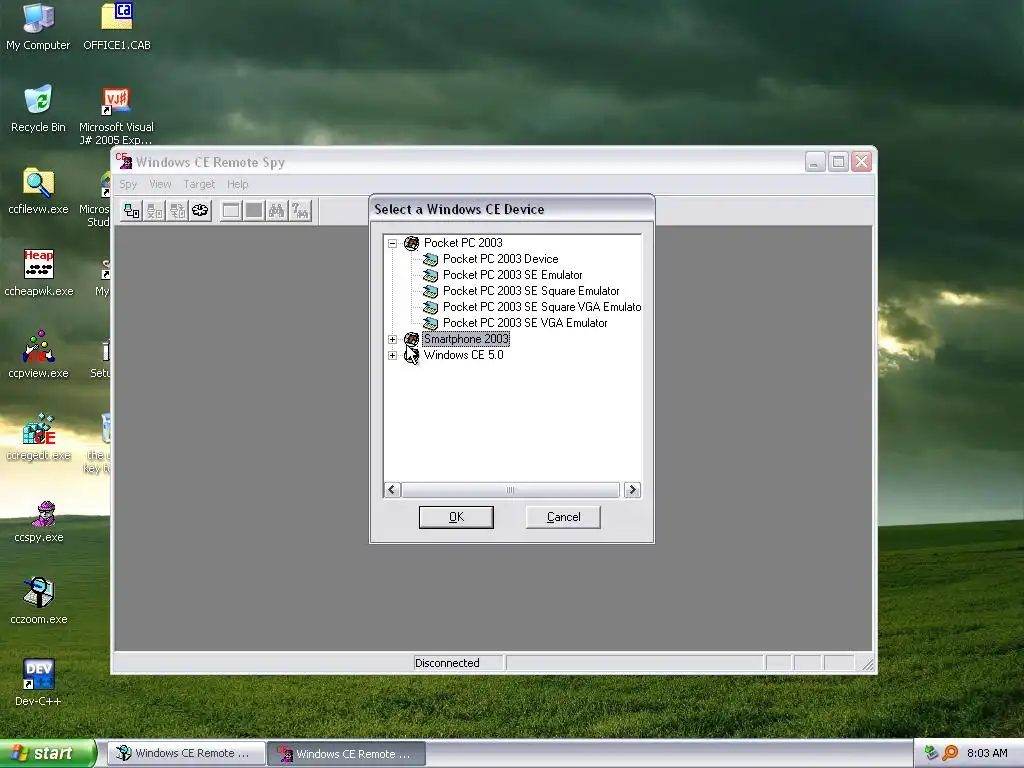
Task: Minimize the Windows CE Remote Spy window
Action: pyautogui.click(x=815, y=161)
